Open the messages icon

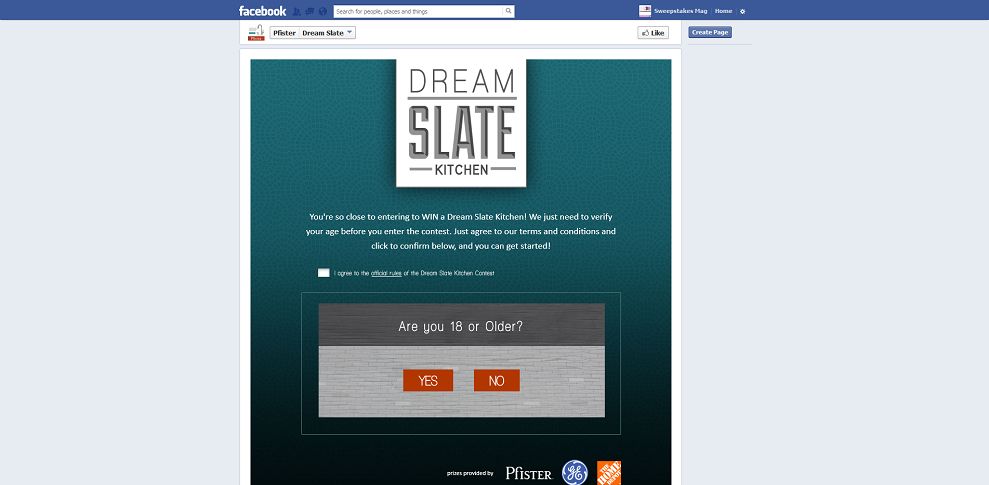[310, 11]
